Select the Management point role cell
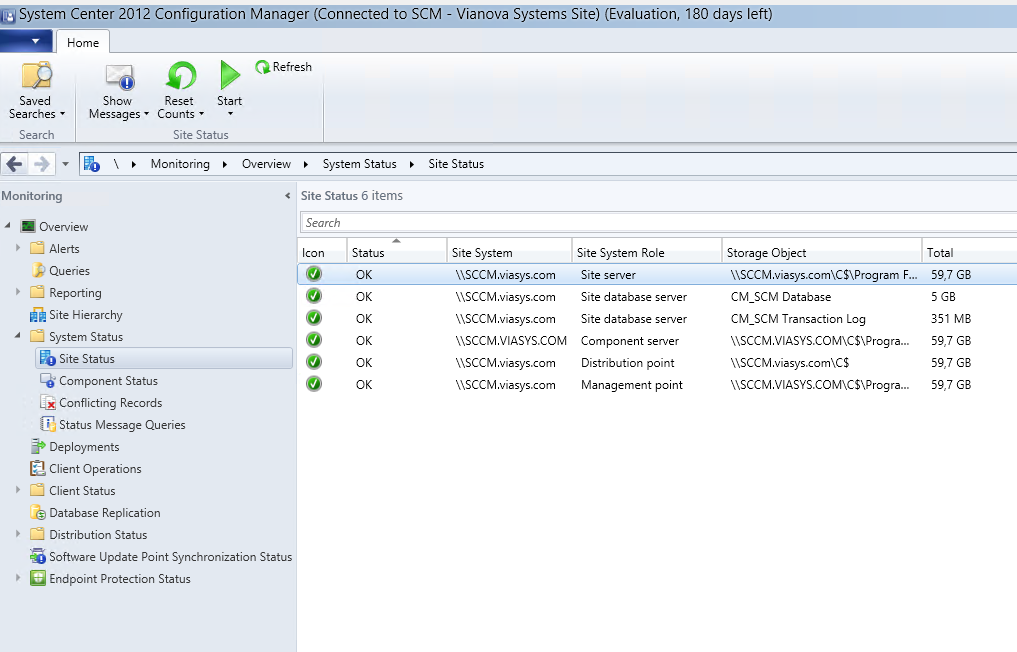 [632, 385]
